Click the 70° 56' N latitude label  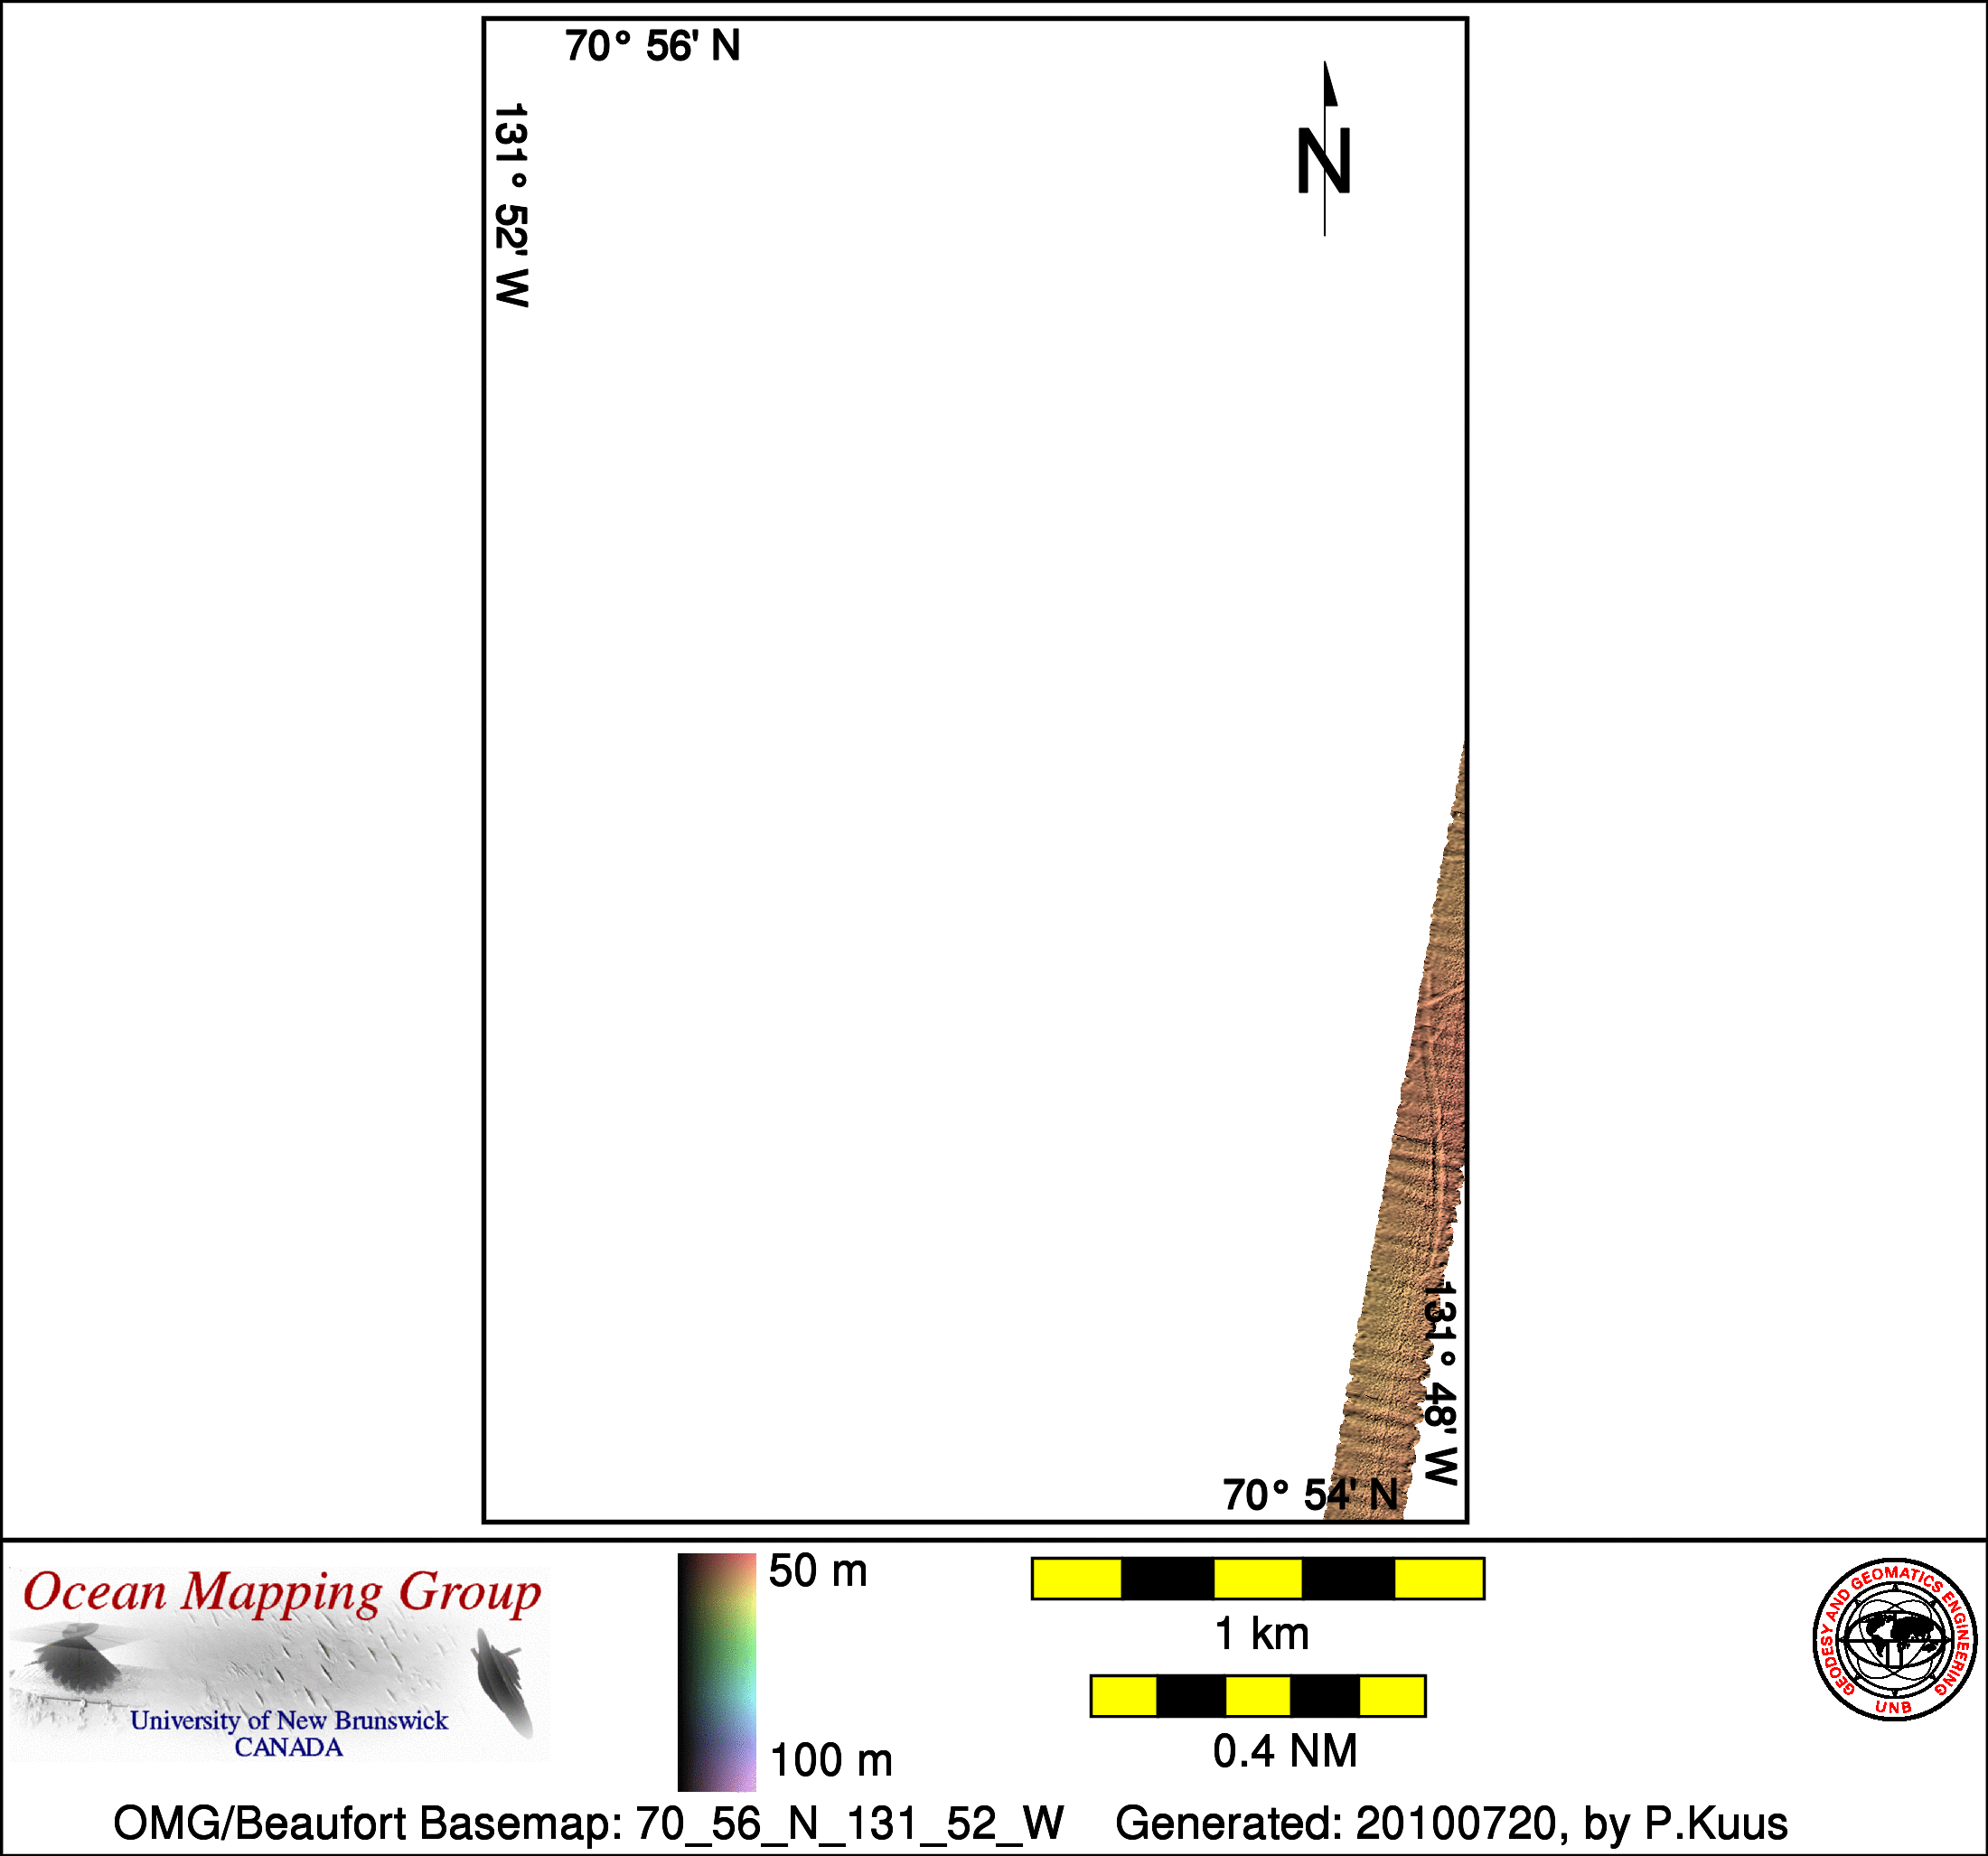[x=652, y=47]
